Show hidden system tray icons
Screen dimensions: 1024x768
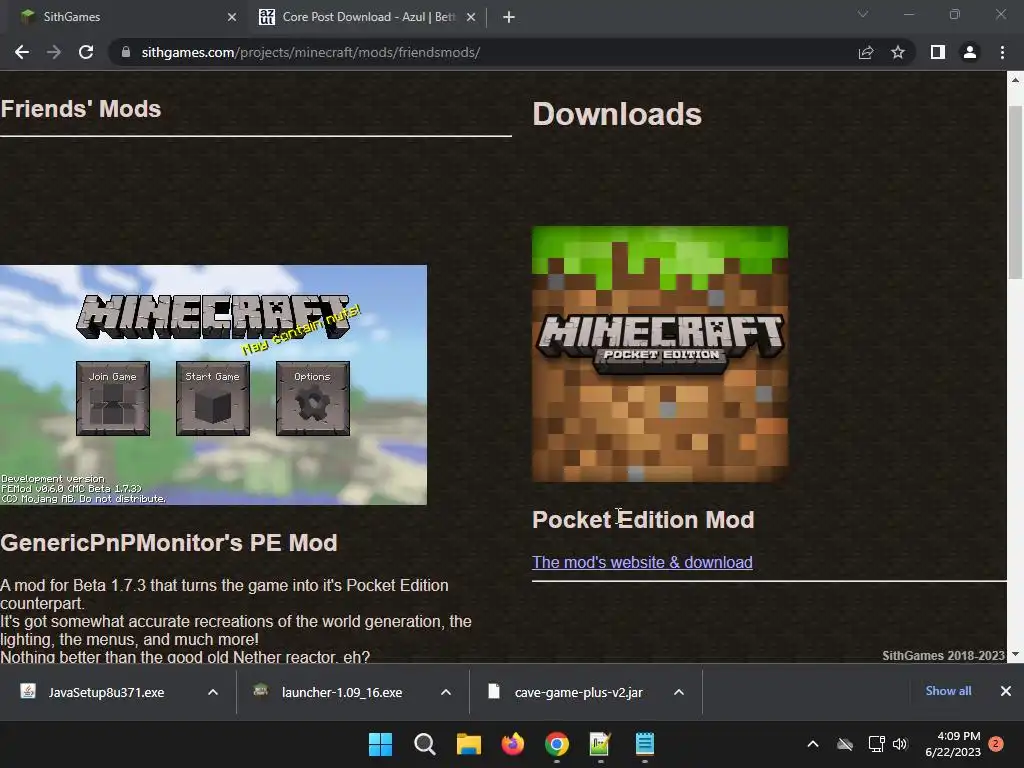pyautogui.click(x=813, y=744)
